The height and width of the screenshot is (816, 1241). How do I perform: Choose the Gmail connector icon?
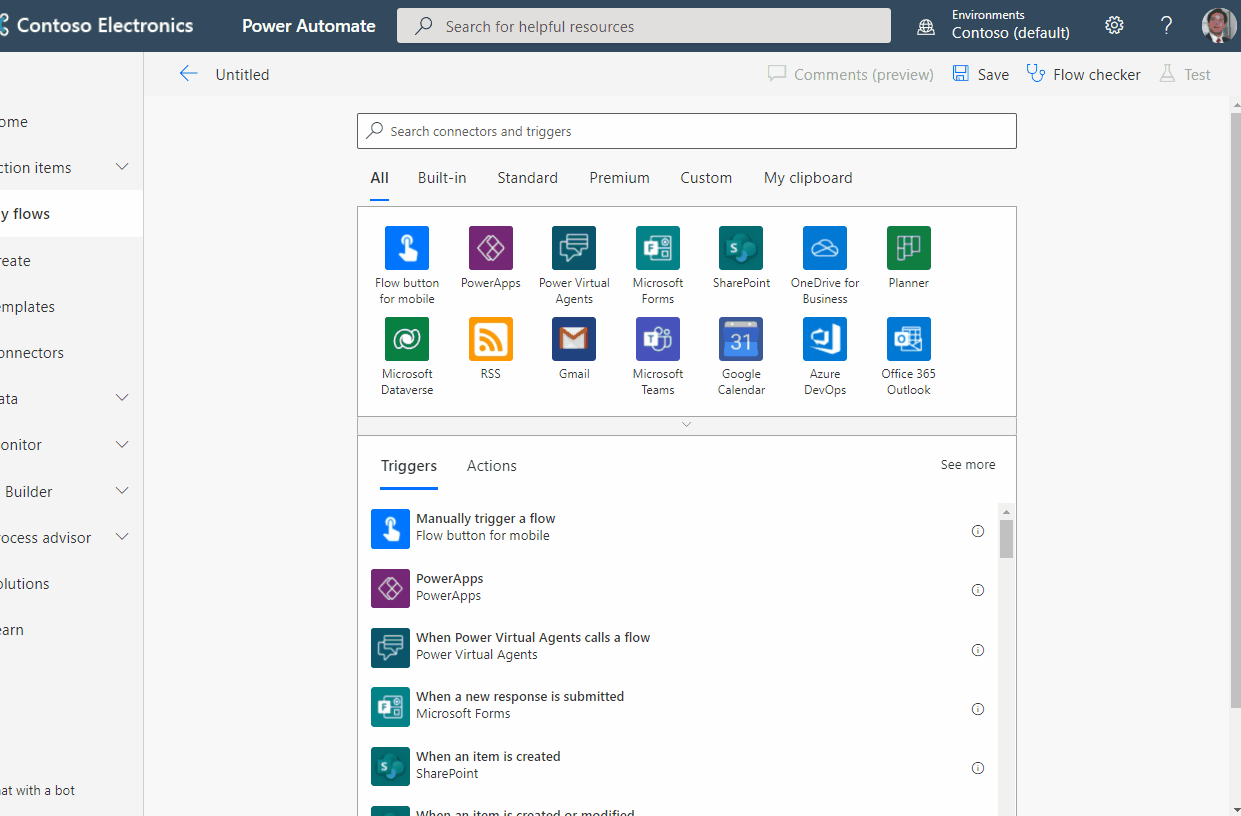click(x=574, y=339)
